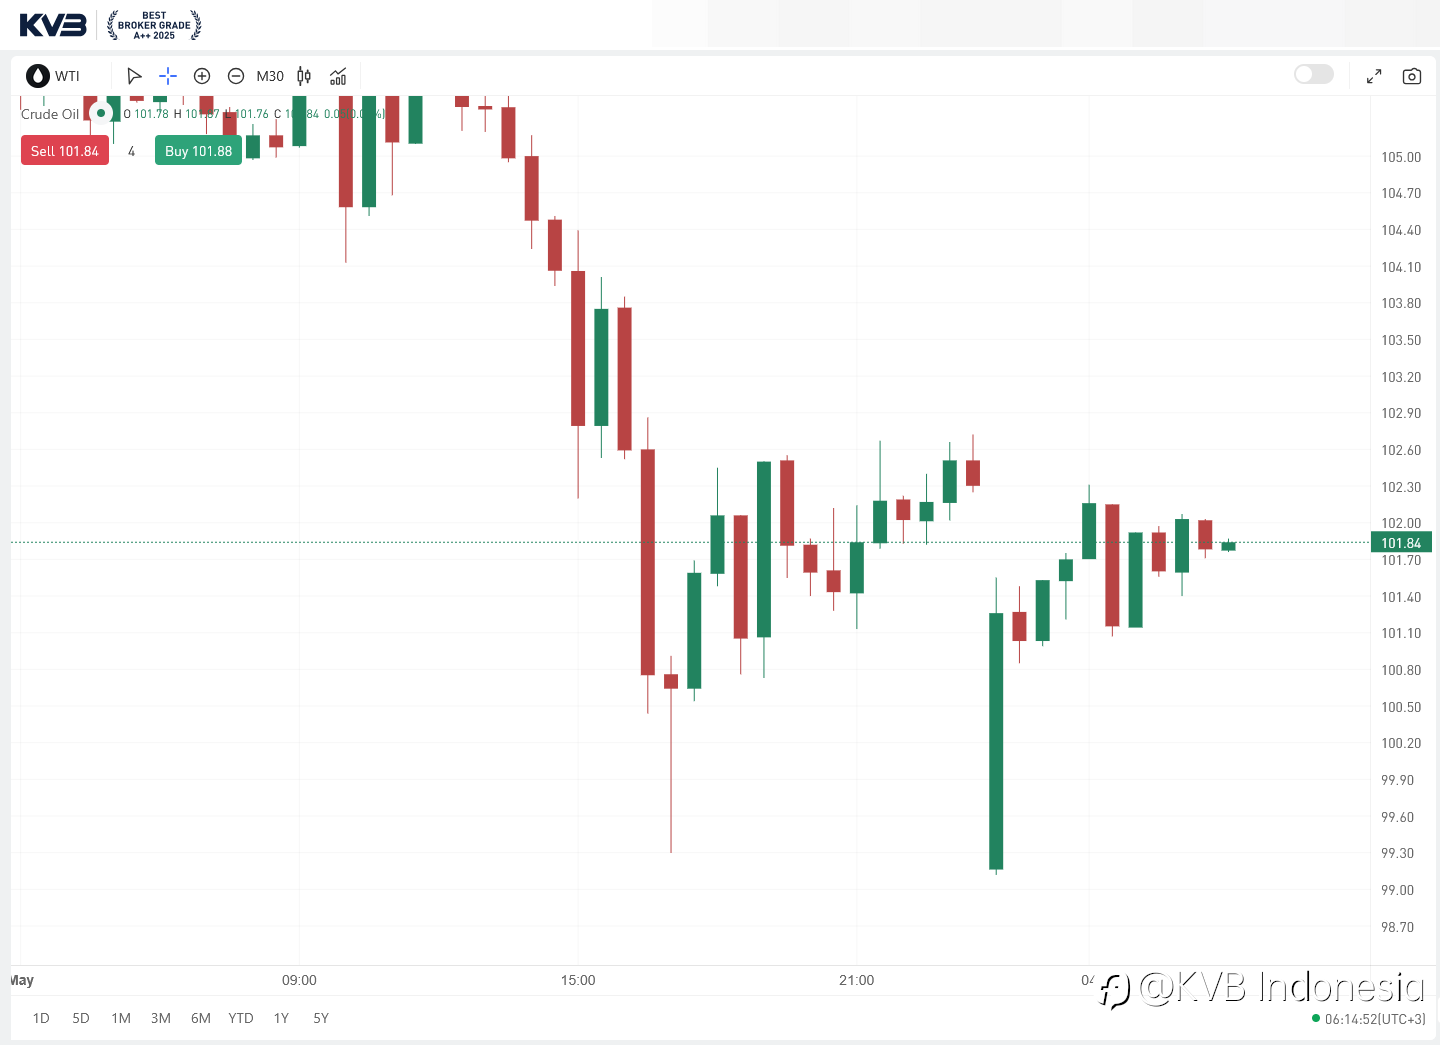Zoom out with the minus icon
Image resolution: width=1440 pixels, height=1045 pixels.
pyautogui.click(x=236, y=76)
